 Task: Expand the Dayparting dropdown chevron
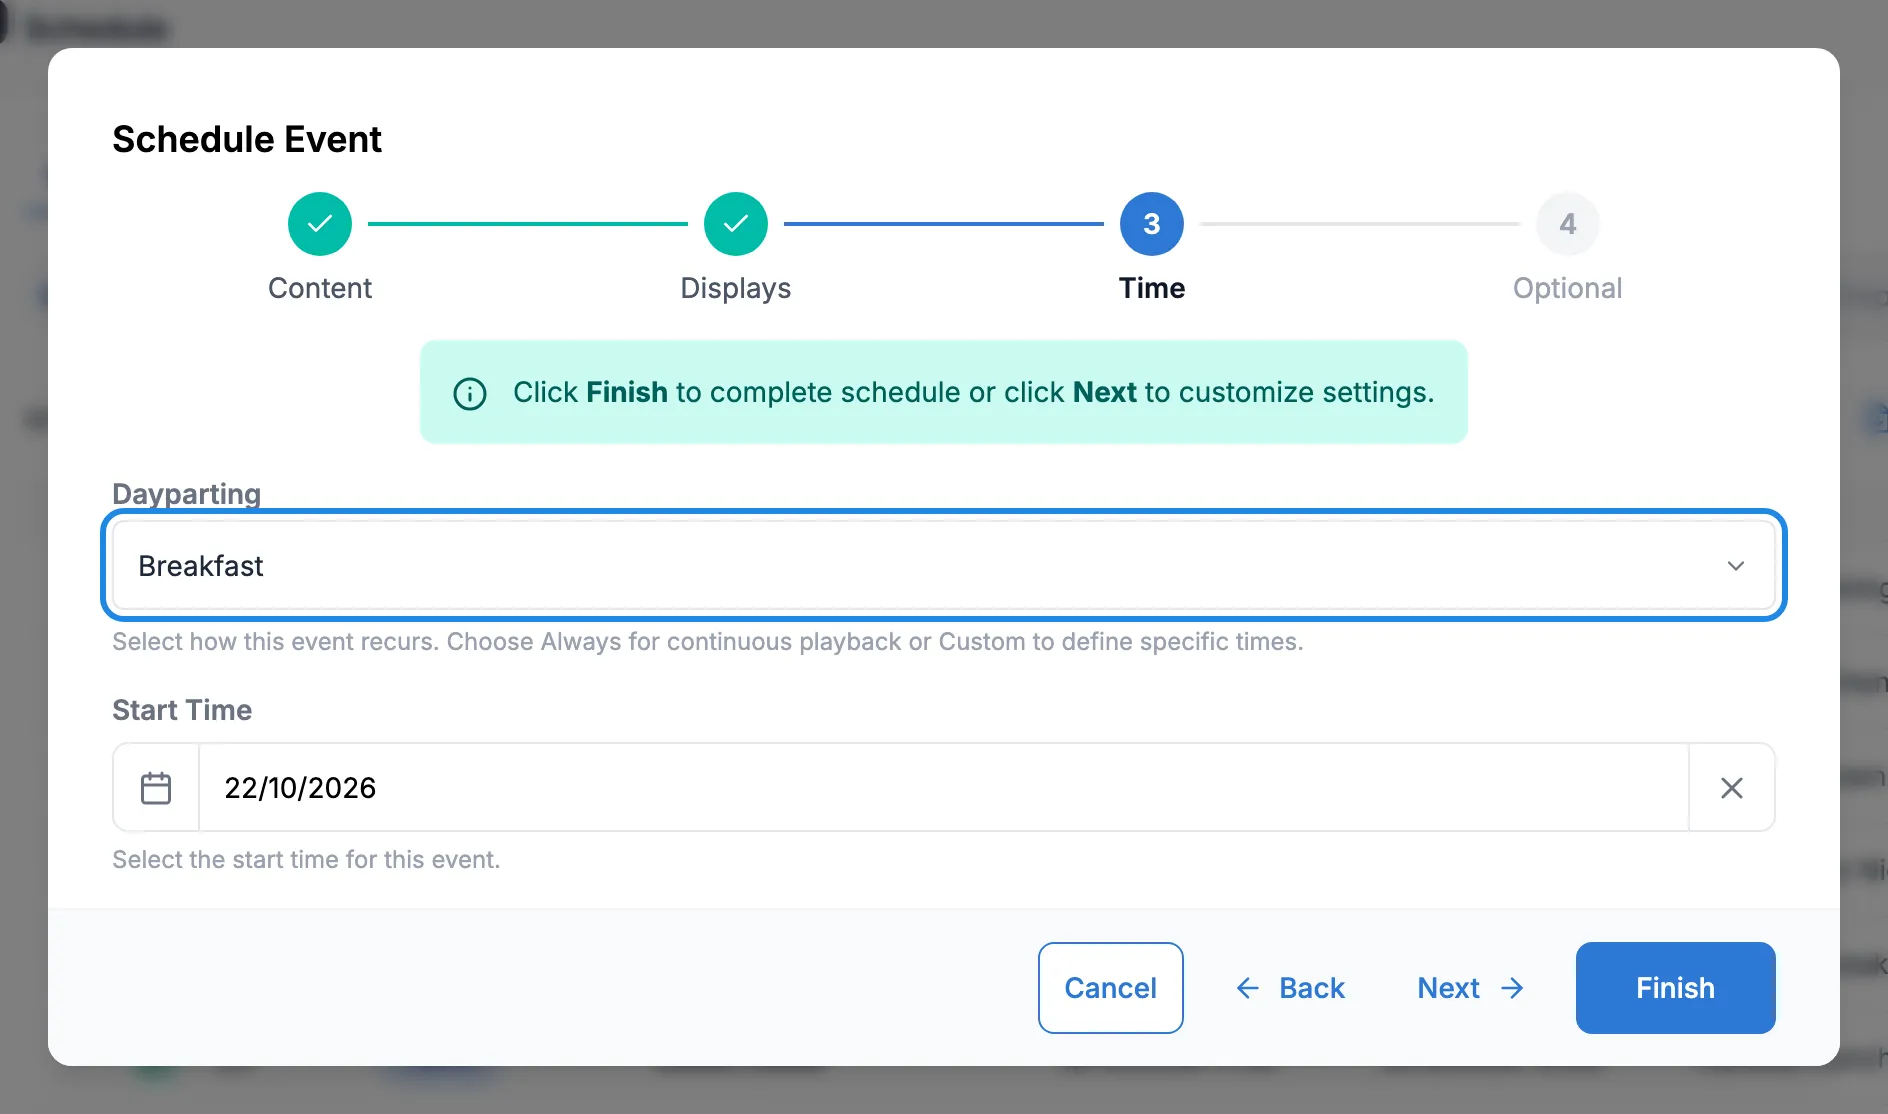coord(1736,566)
